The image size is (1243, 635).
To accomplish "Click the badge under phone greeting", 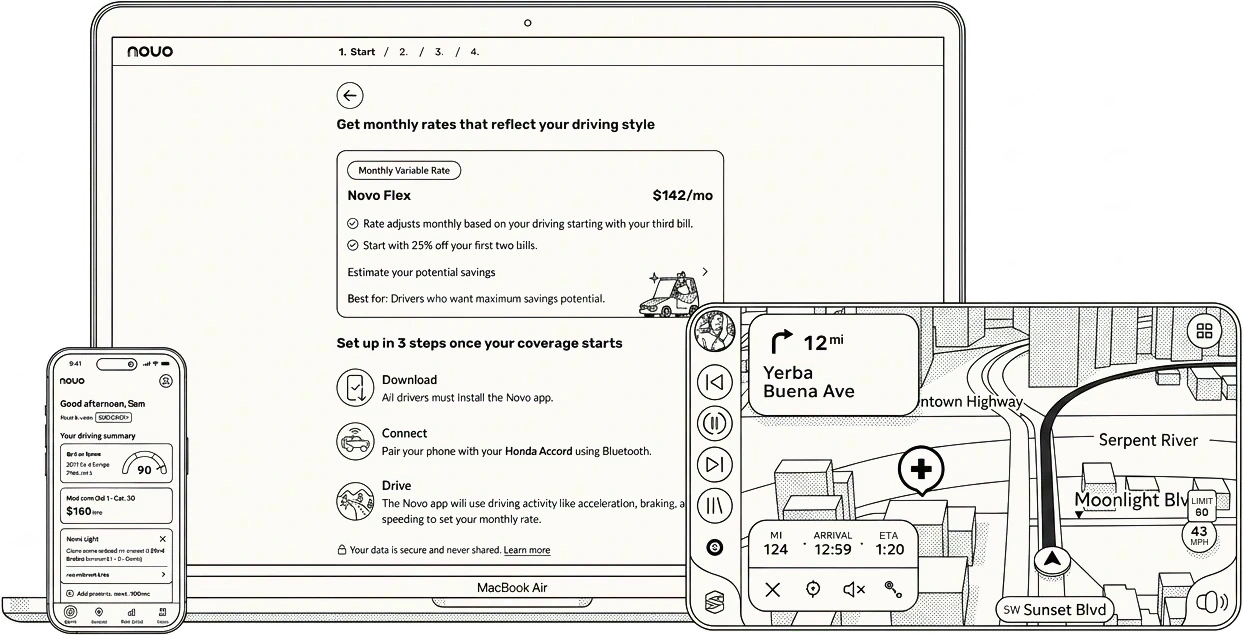I will [x=113, y=417].
